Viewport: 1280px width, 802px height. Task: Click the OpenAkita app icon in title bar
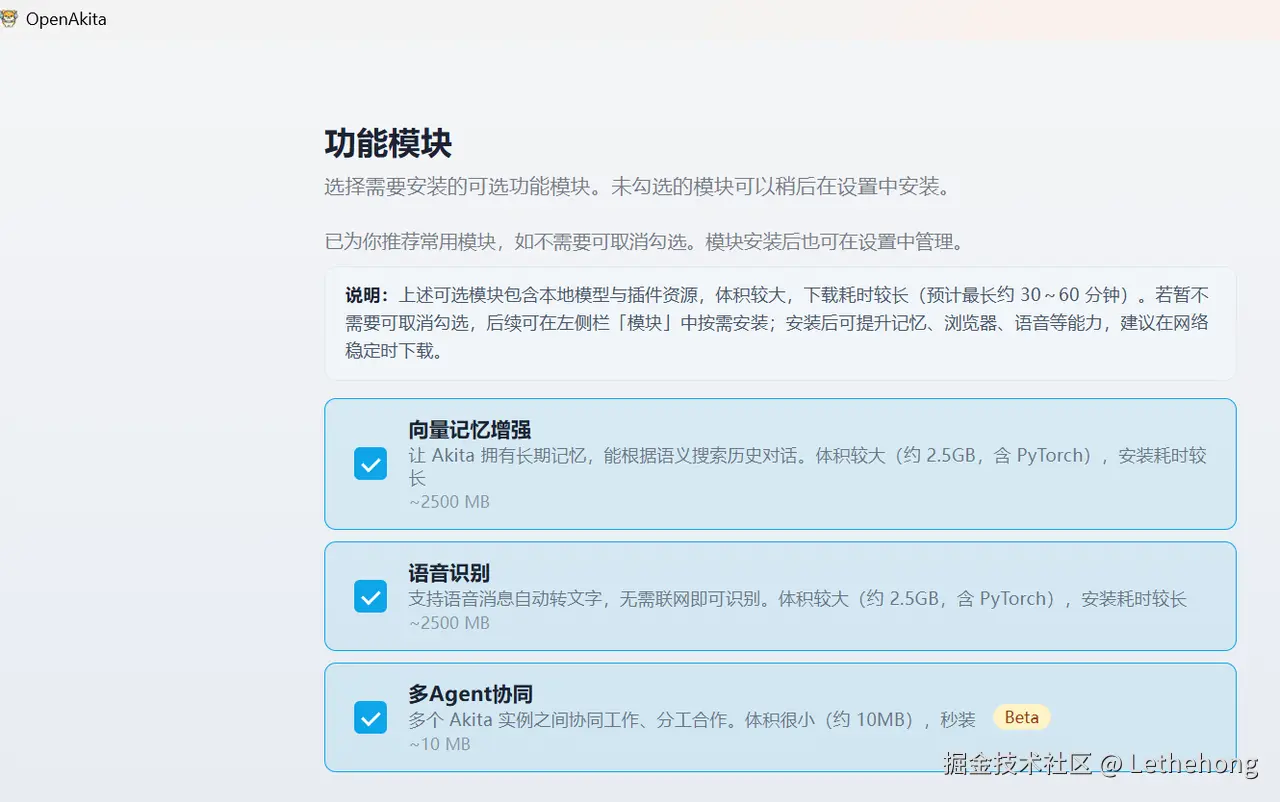tap(10, 19)
